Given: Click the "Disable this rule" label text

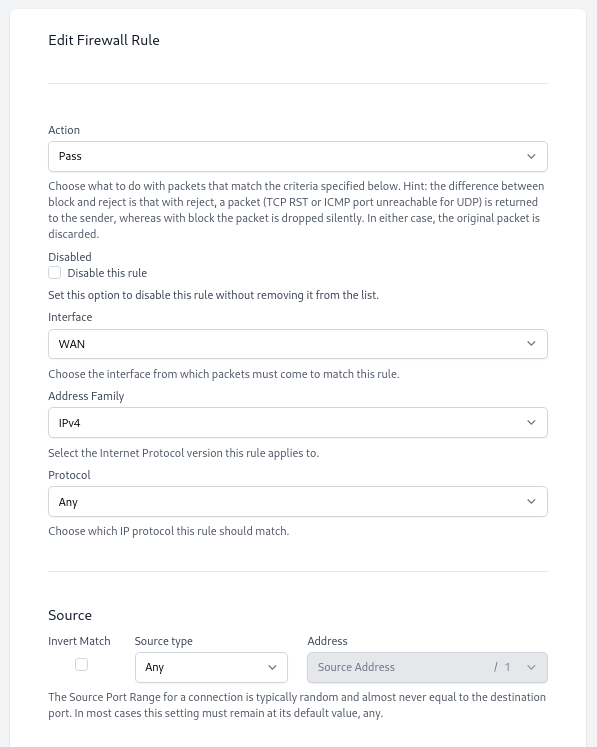Looking at the screenshot, I should 107,273.
